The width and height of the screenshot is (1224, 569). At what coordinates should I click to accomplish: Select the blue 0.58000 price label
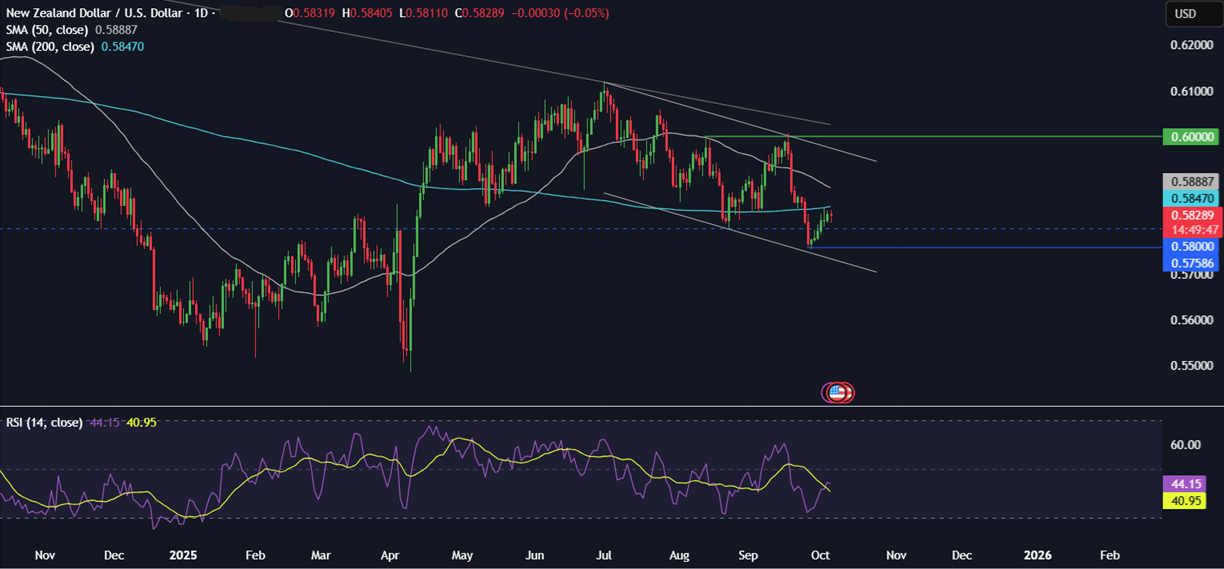[1191, 246]
